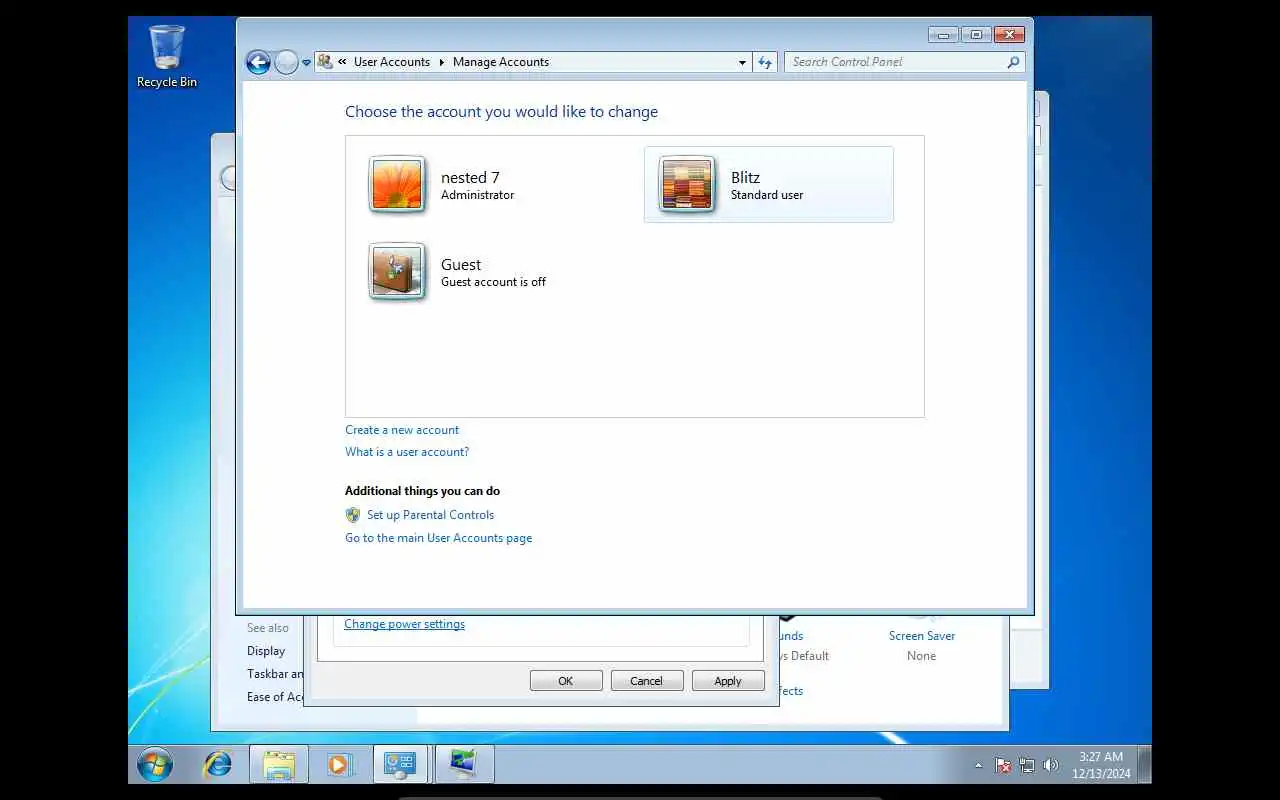
Task: Click the Guest account name
Action: (x=461, y=265)
